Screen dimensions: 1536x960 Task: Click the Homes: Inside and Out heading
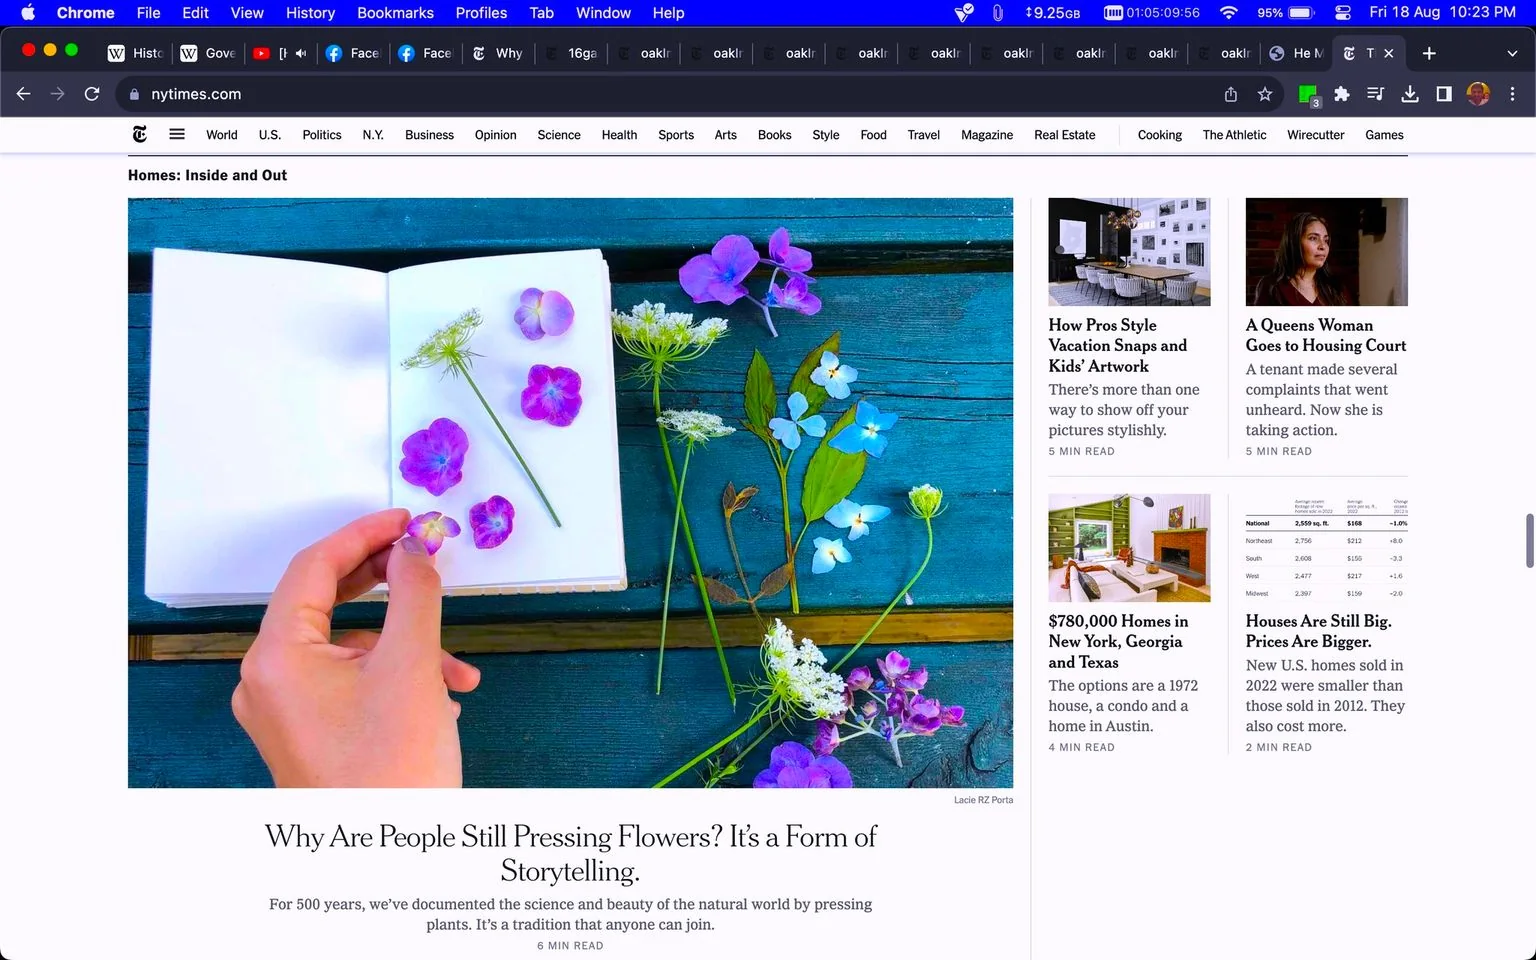tap(207, 175)
